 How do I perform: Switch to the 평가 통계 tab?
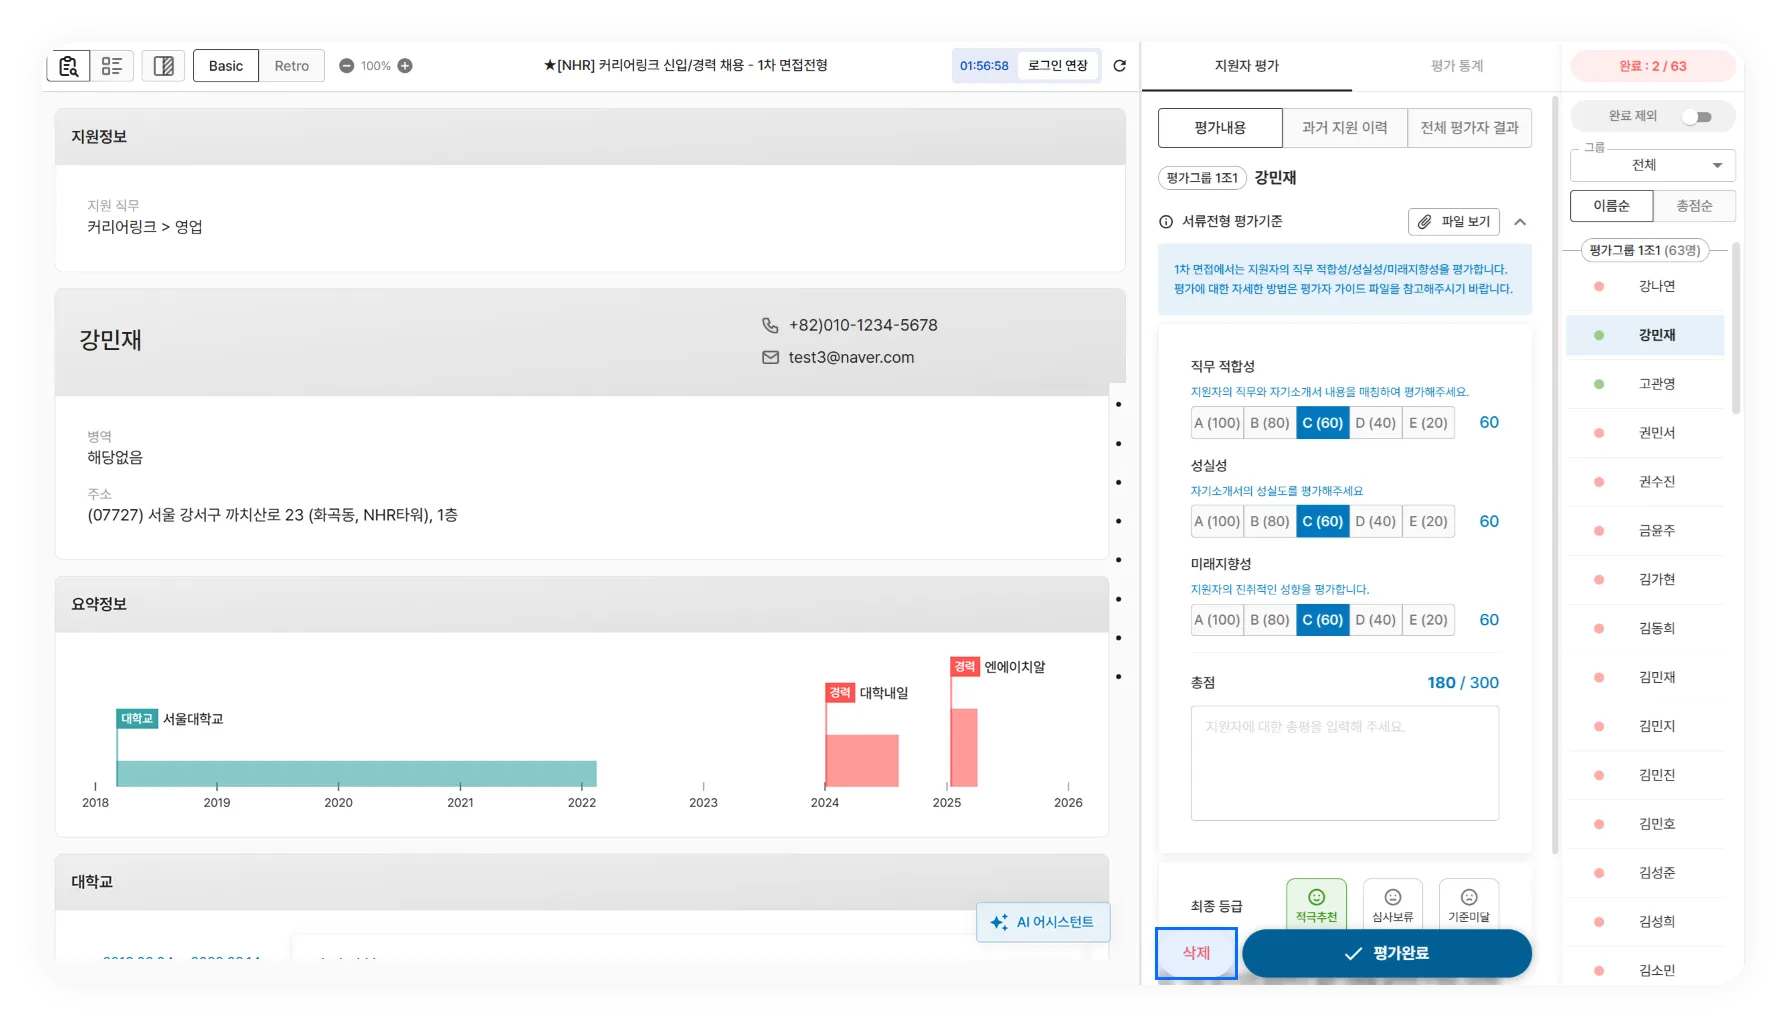click(x=1456, y=66)
